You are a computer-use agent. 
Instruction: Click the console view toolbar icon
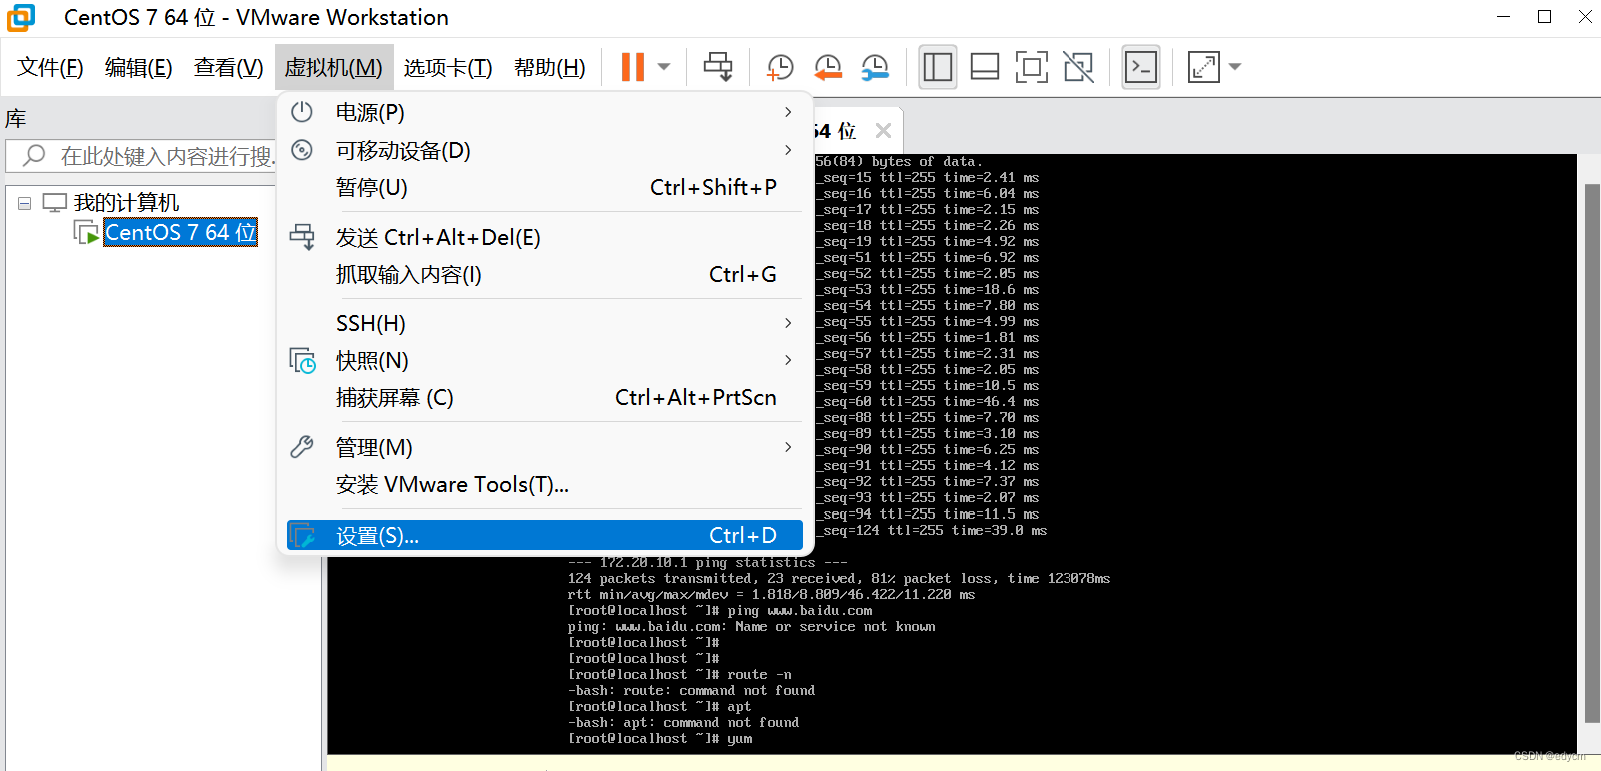pos(1141,67)
